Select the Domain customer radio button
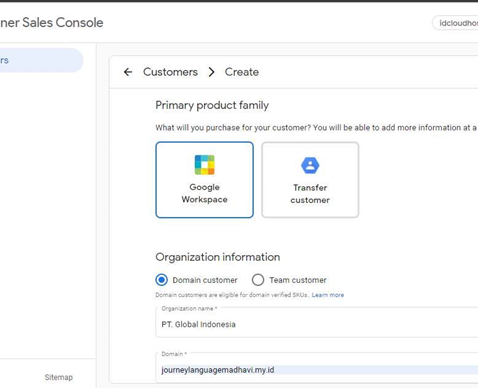478x388 pixels. [162, 280]
